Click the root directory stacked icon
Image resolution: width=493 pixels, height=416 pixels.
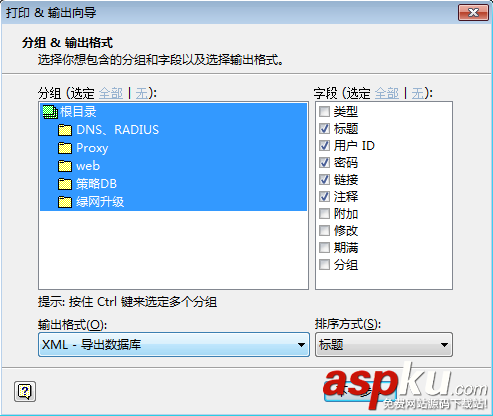point(50,112)
